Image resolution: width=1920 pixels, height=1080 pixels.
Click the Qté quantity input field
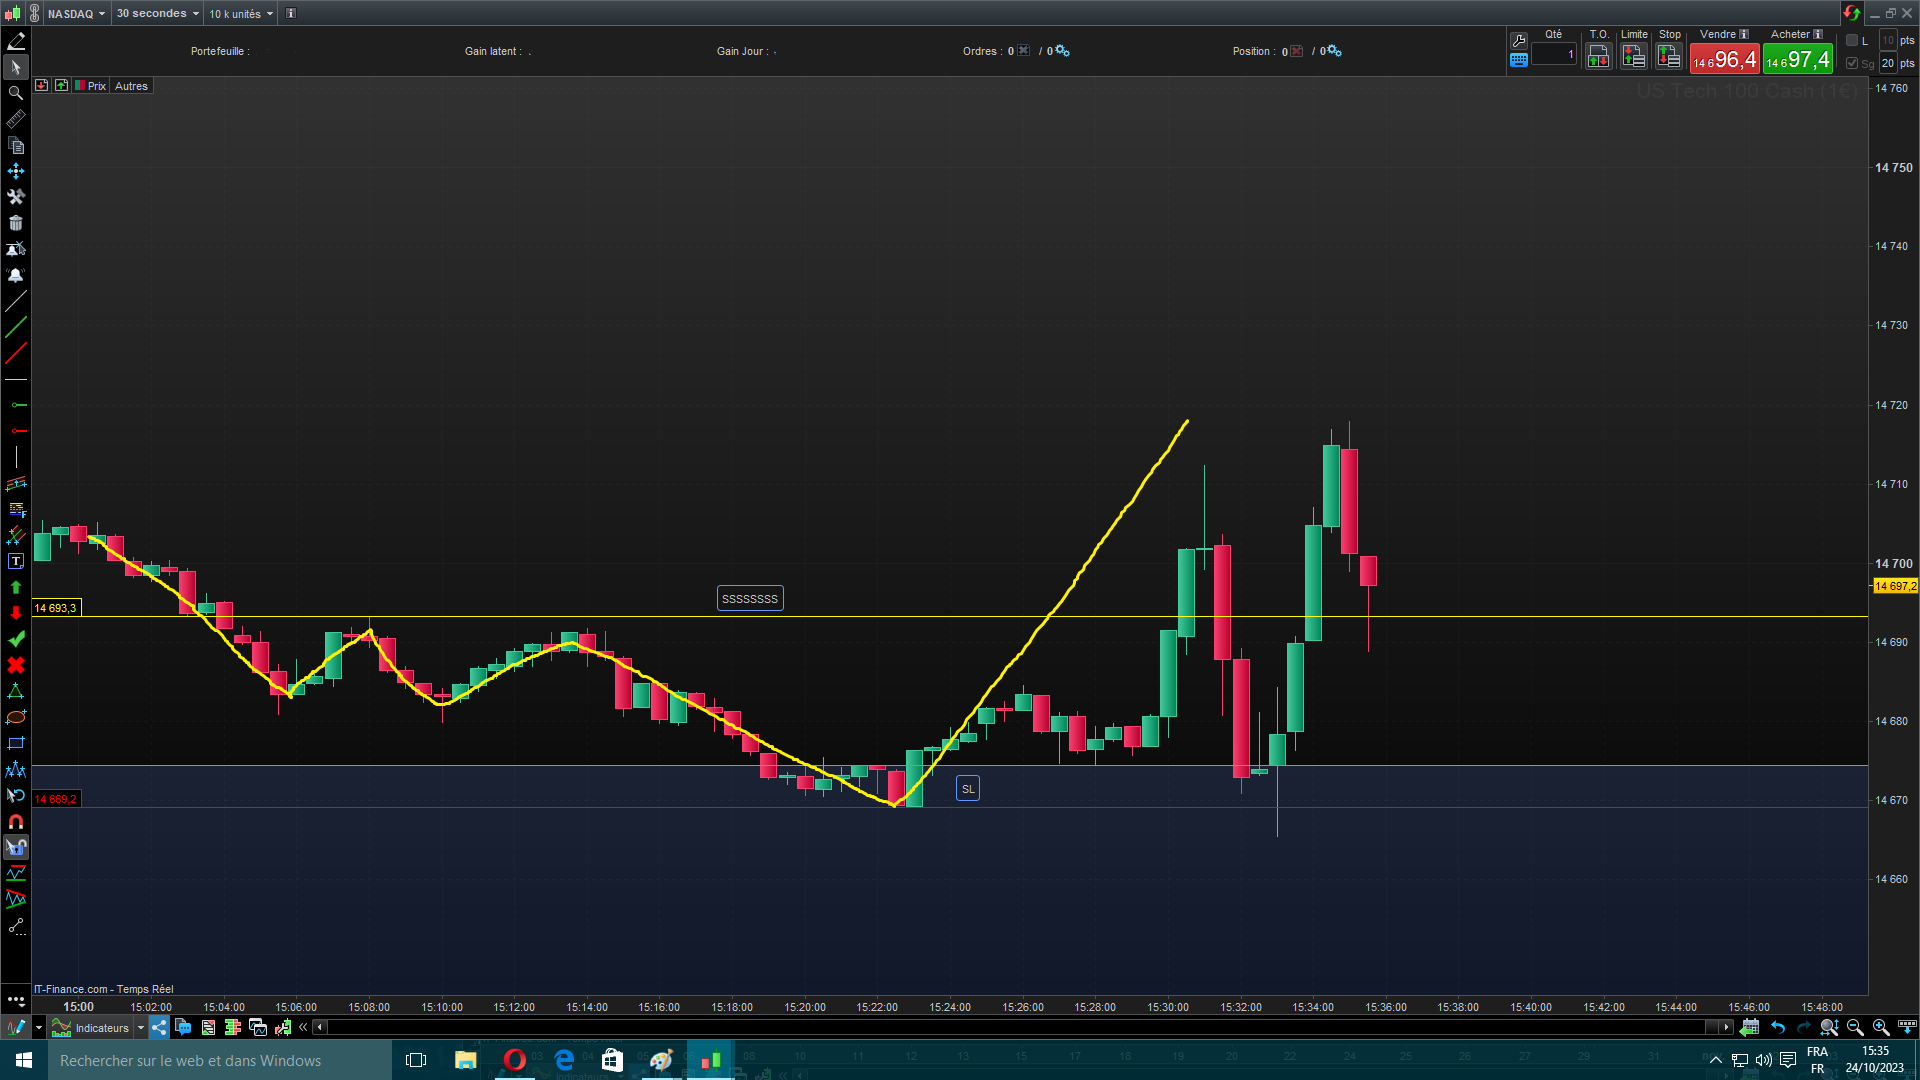tap(1553, 55)
